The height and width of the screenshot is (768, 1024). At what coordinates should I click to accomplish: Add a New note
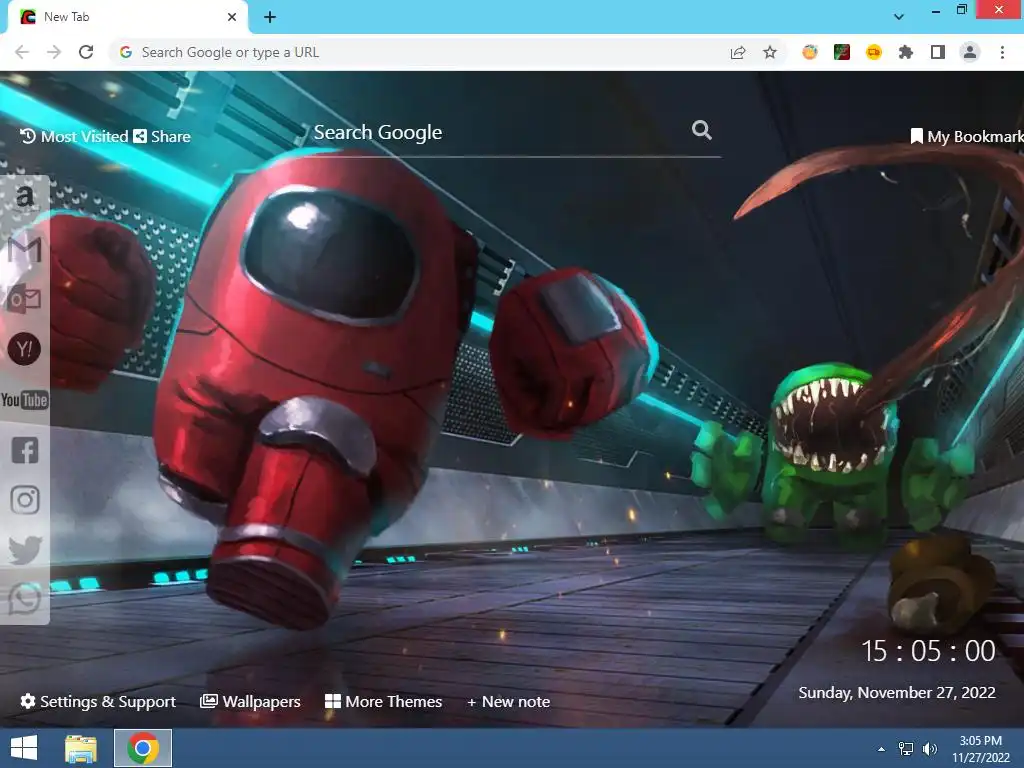coord(508,701)
